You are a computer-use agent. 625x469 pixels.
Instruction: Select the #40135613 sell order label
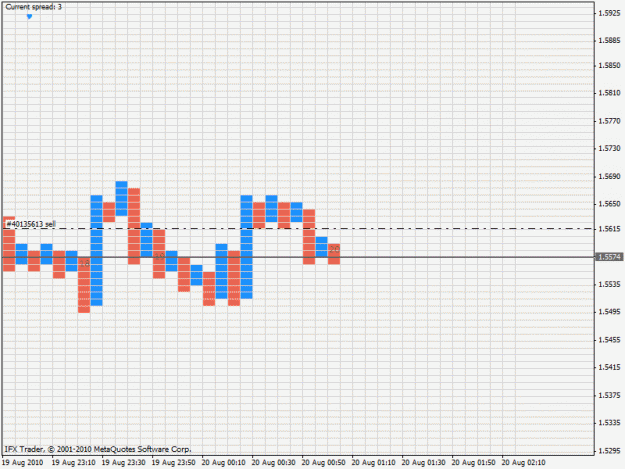31,224
